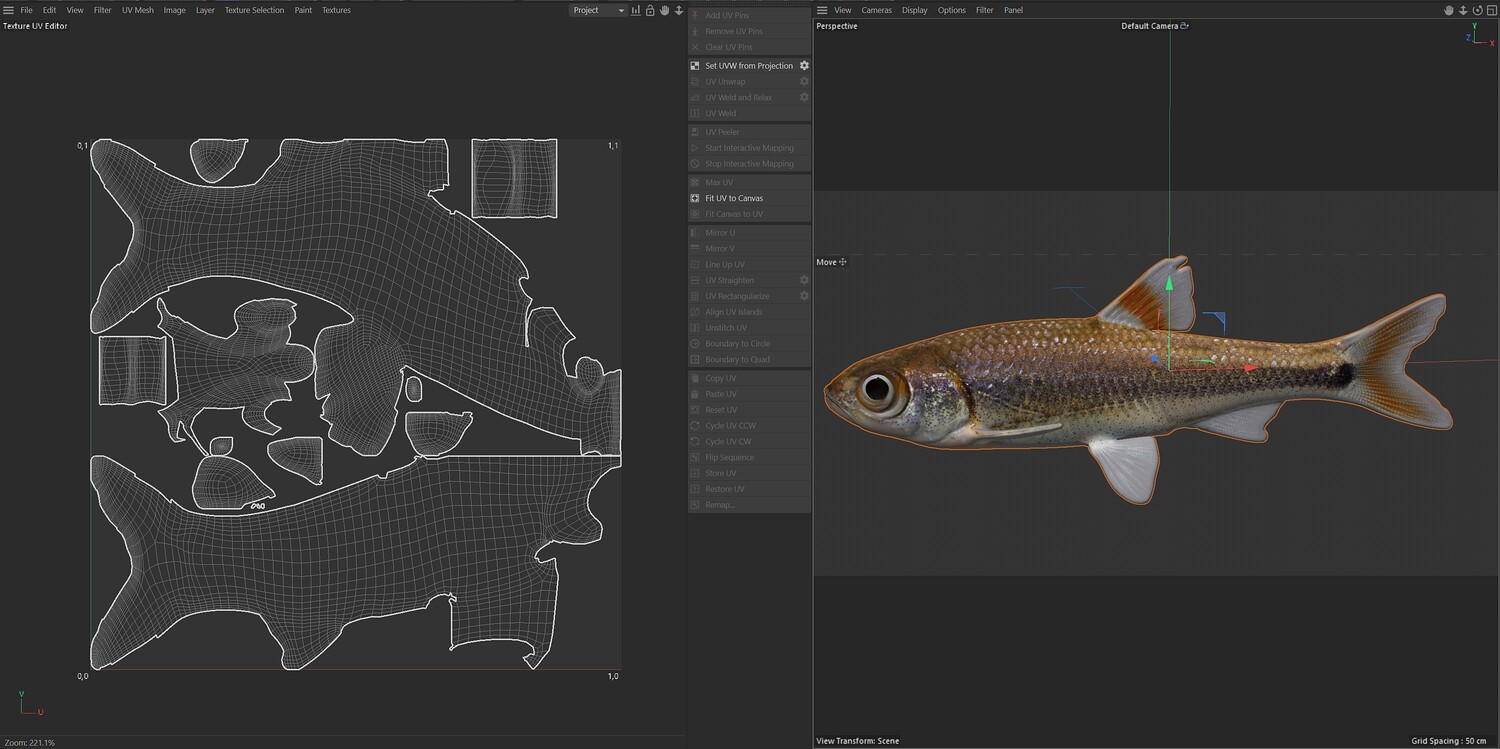Open the Paint menu
The width and height of the screenshot is (1500, 749).
coord(303,10)
